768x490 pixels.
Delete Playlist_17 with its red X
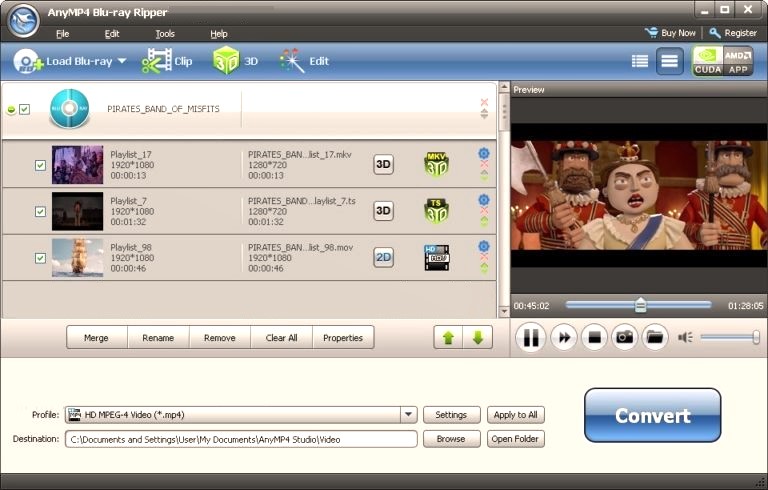point(484,165)
